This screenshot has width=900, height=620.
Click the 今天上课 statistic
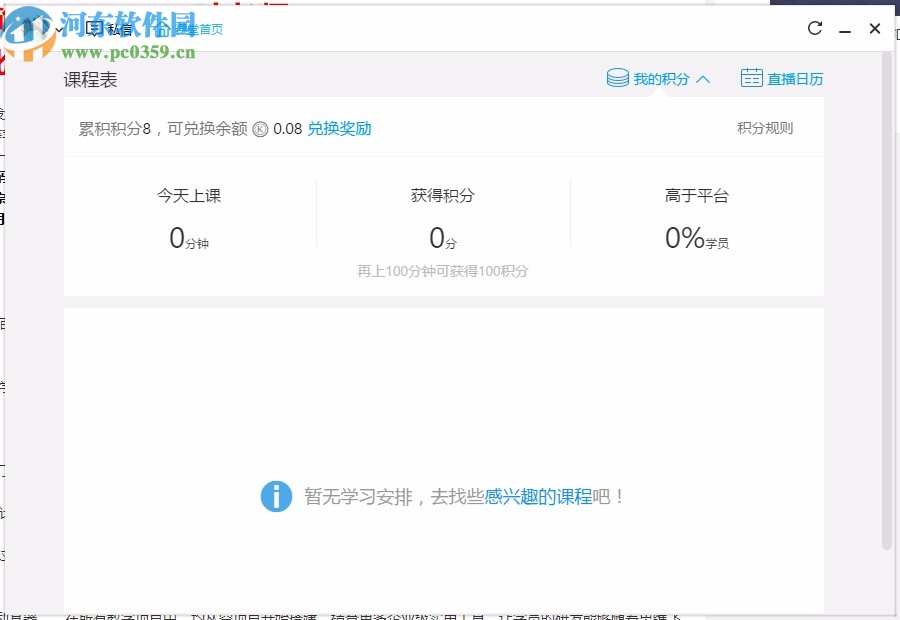[x=189, y=196]
